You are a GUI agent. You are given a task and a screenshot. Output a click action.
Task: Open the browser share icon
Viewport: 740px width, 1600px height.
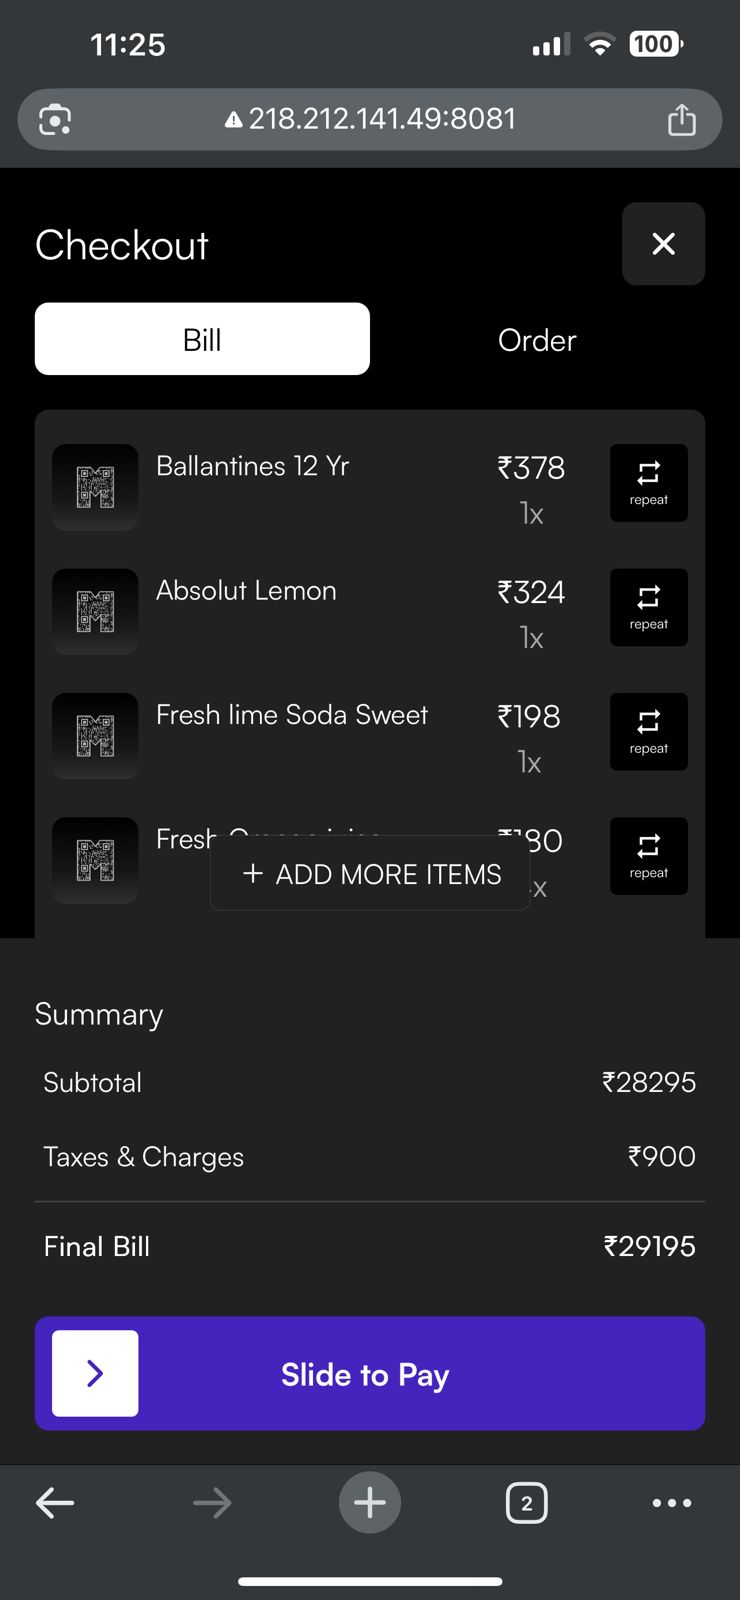[682, 119]
